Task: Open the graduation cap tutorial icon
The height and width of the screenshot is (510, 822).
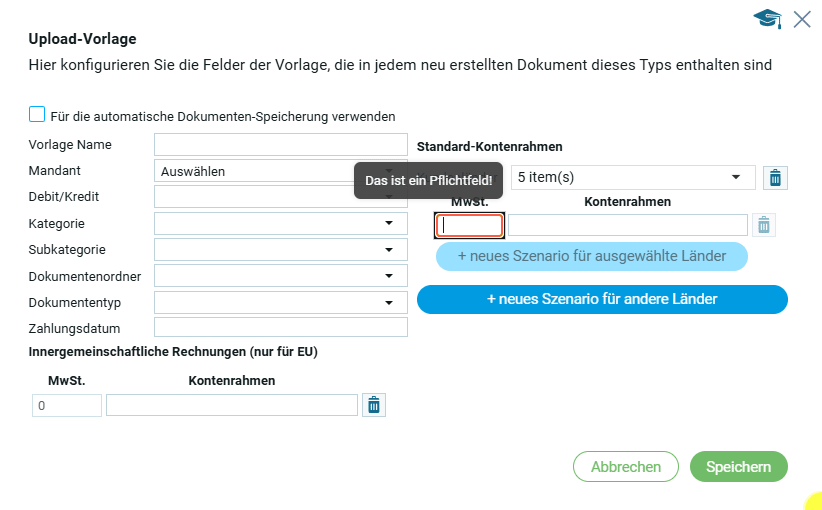Action: pyautogui.click(x=767, y=19)
